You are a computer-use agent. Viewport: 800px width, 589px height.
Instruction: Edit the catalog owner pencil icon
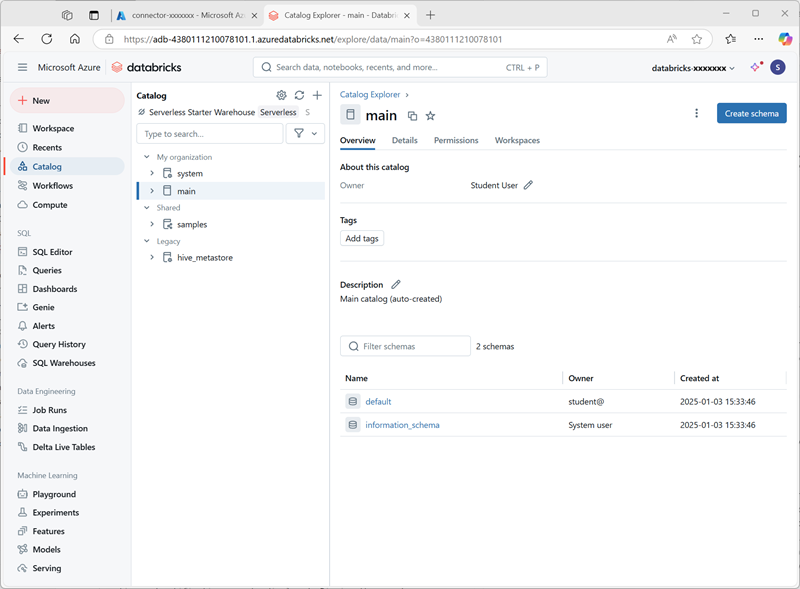[x=529, y=185]
